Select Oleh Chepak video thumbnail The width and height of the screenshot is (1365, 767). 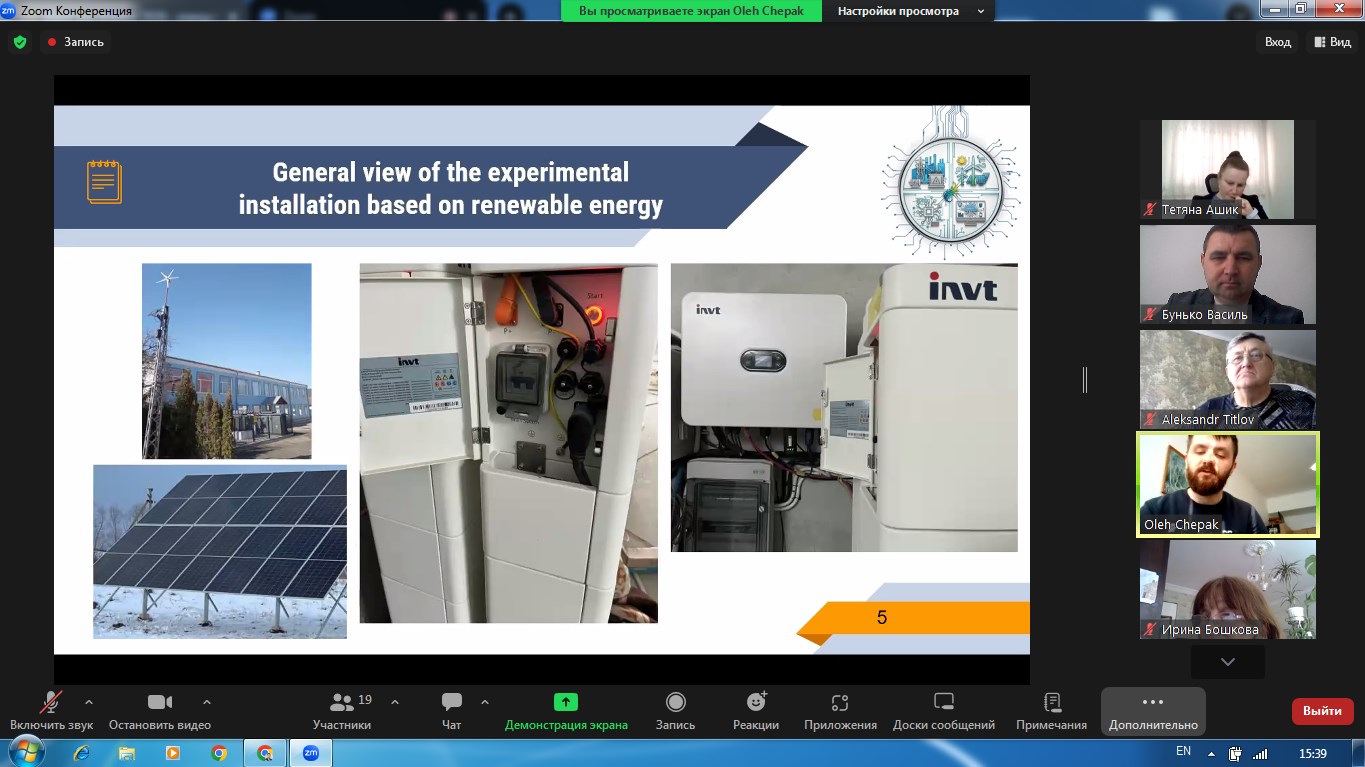tap(1228, 484)
